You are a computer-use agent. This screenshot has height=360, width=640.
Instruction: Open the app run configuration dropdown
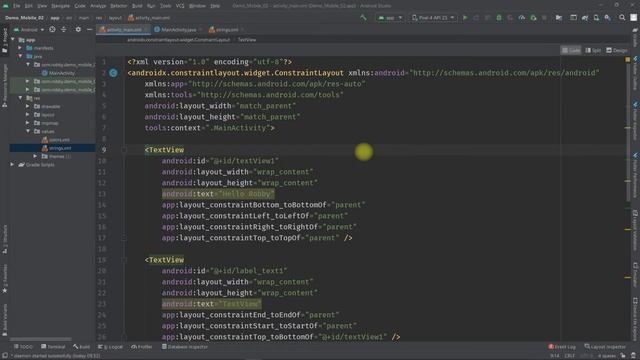pos(390,18)
